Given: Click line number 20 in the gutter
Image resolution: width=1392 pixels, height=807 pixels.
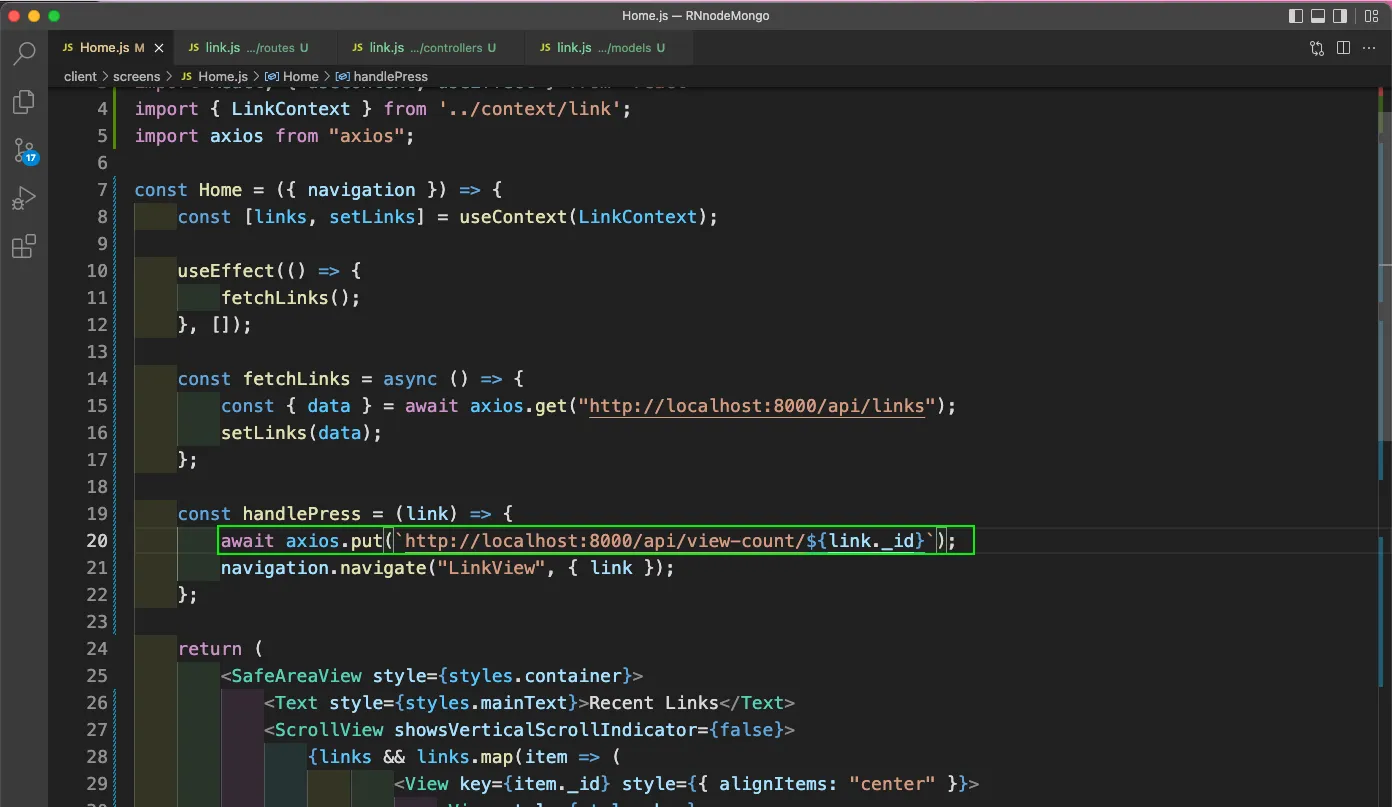Looking at the screenshot, I should click(97, 541).
